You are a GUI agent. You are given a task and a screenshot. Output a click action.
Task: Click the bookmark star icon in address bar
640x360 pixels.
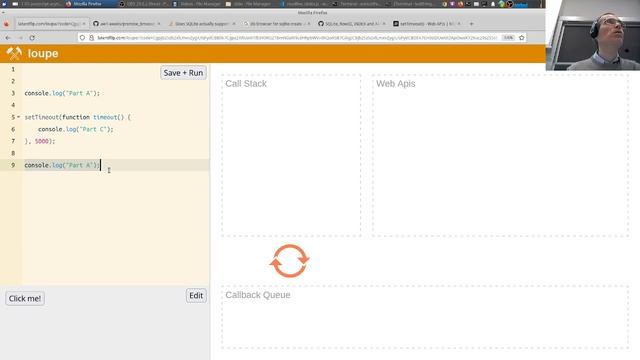[x=522, y=38]
